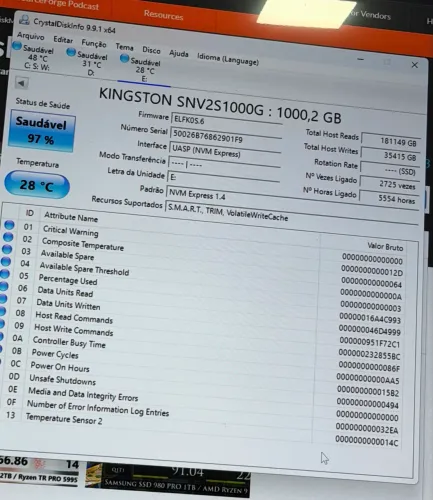Select the E: disk at 28 °C
The height and width of the screenshot is (500, 433).
point(141,69)
